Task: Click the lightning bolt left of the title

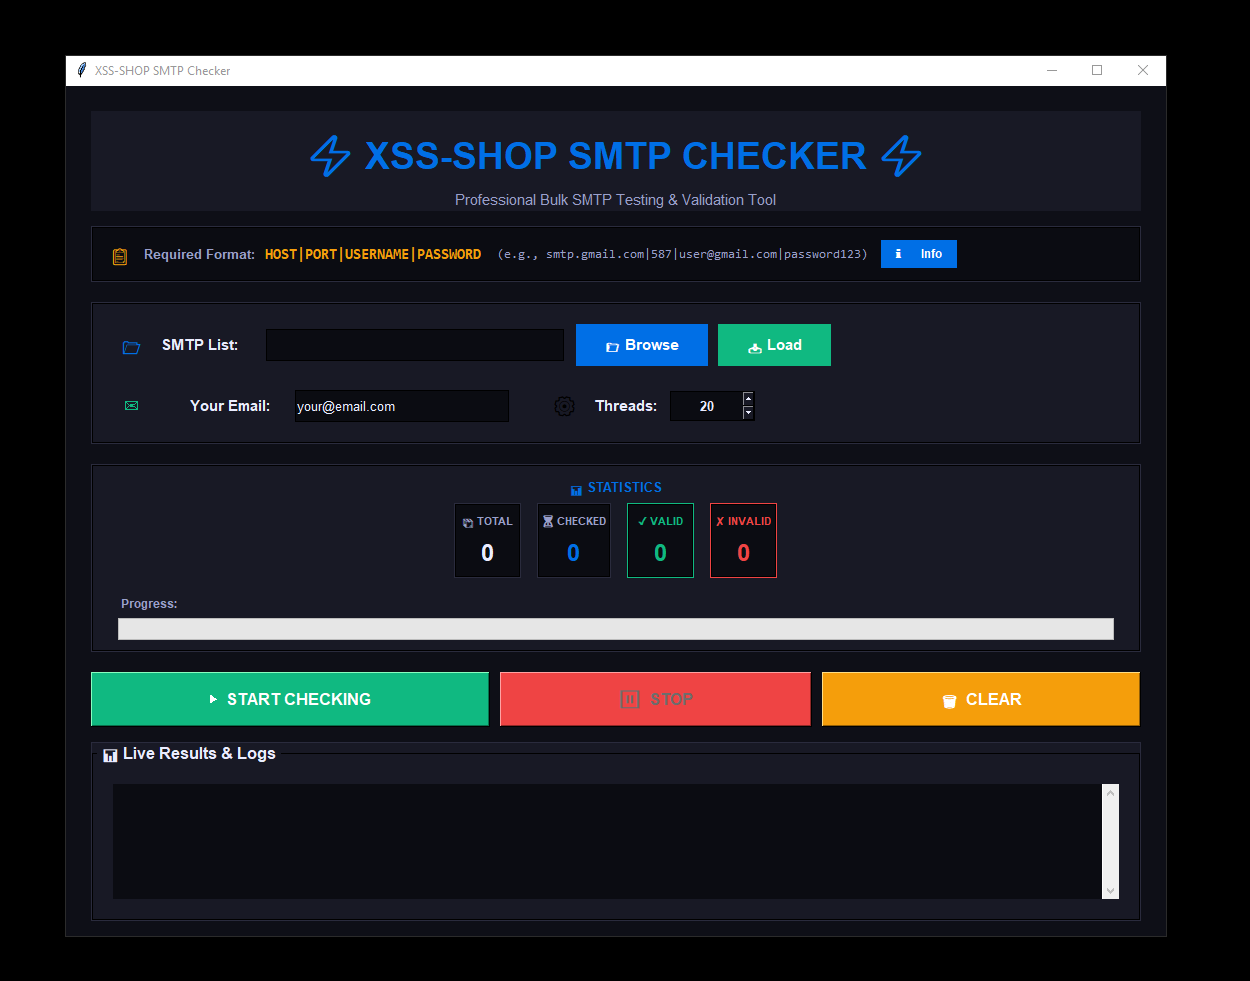Action: click(x=330, y=156)
